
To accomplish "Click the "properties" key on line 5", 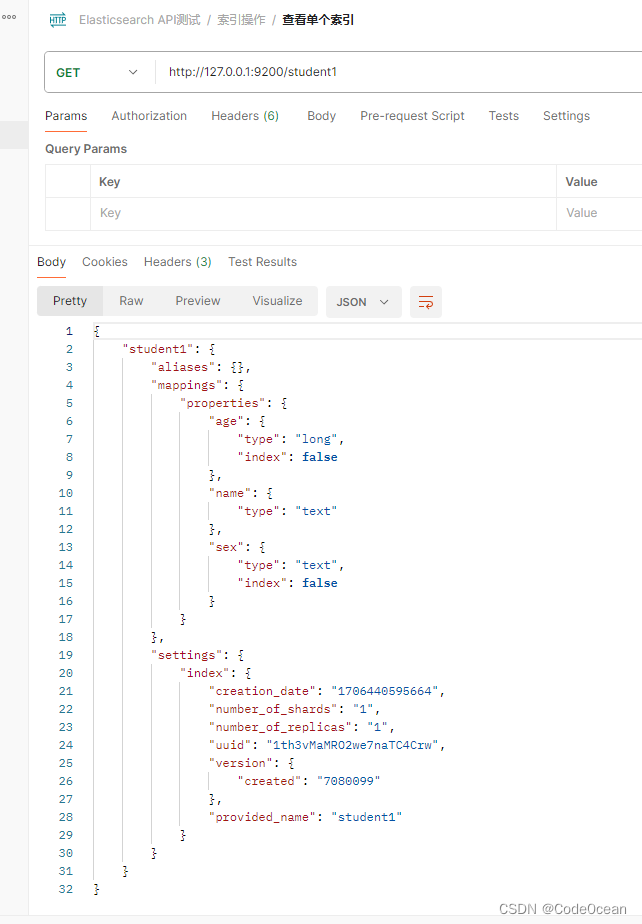I will (x=222, y=404).
